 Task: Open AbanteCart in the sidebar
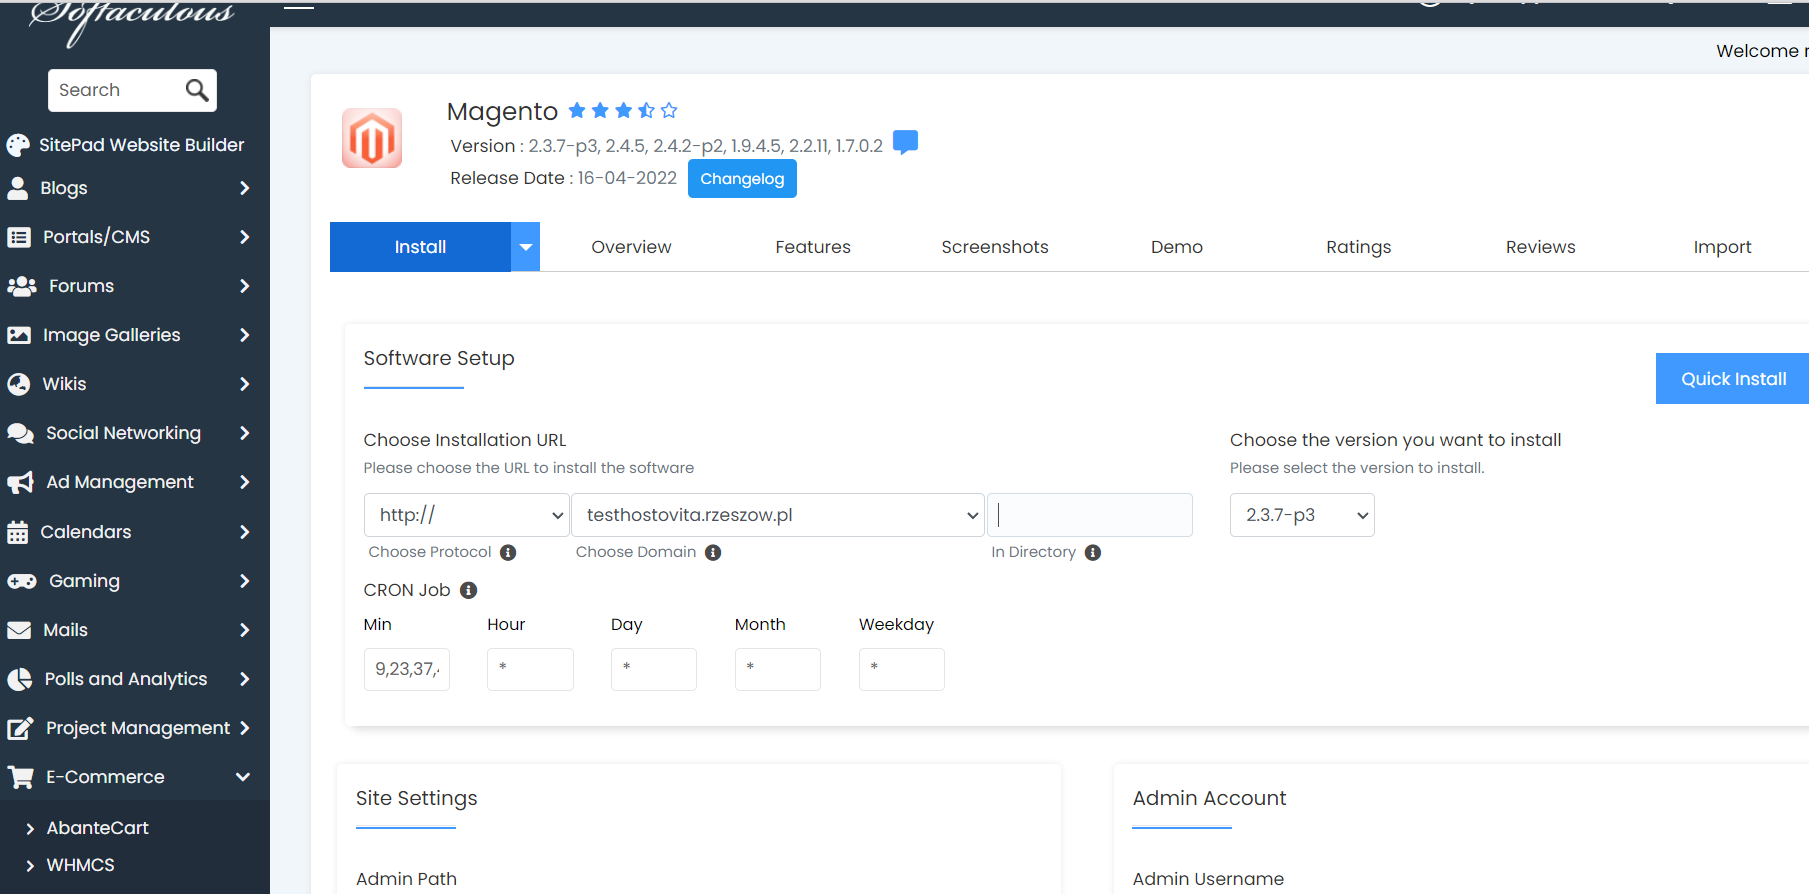[x=97, y=828]
